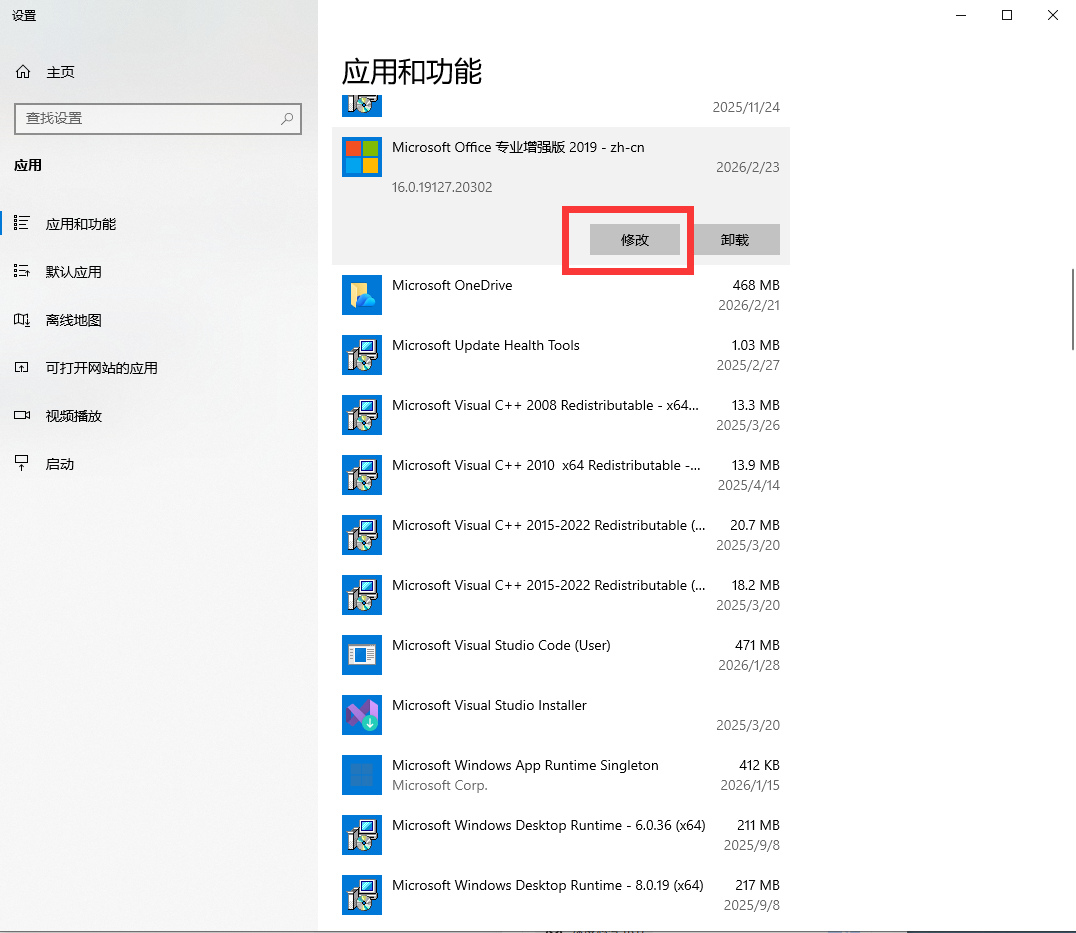Click the Desktop Runtime 6.0.36 icon
The image size is (1076, 933).
coord(362,835)
